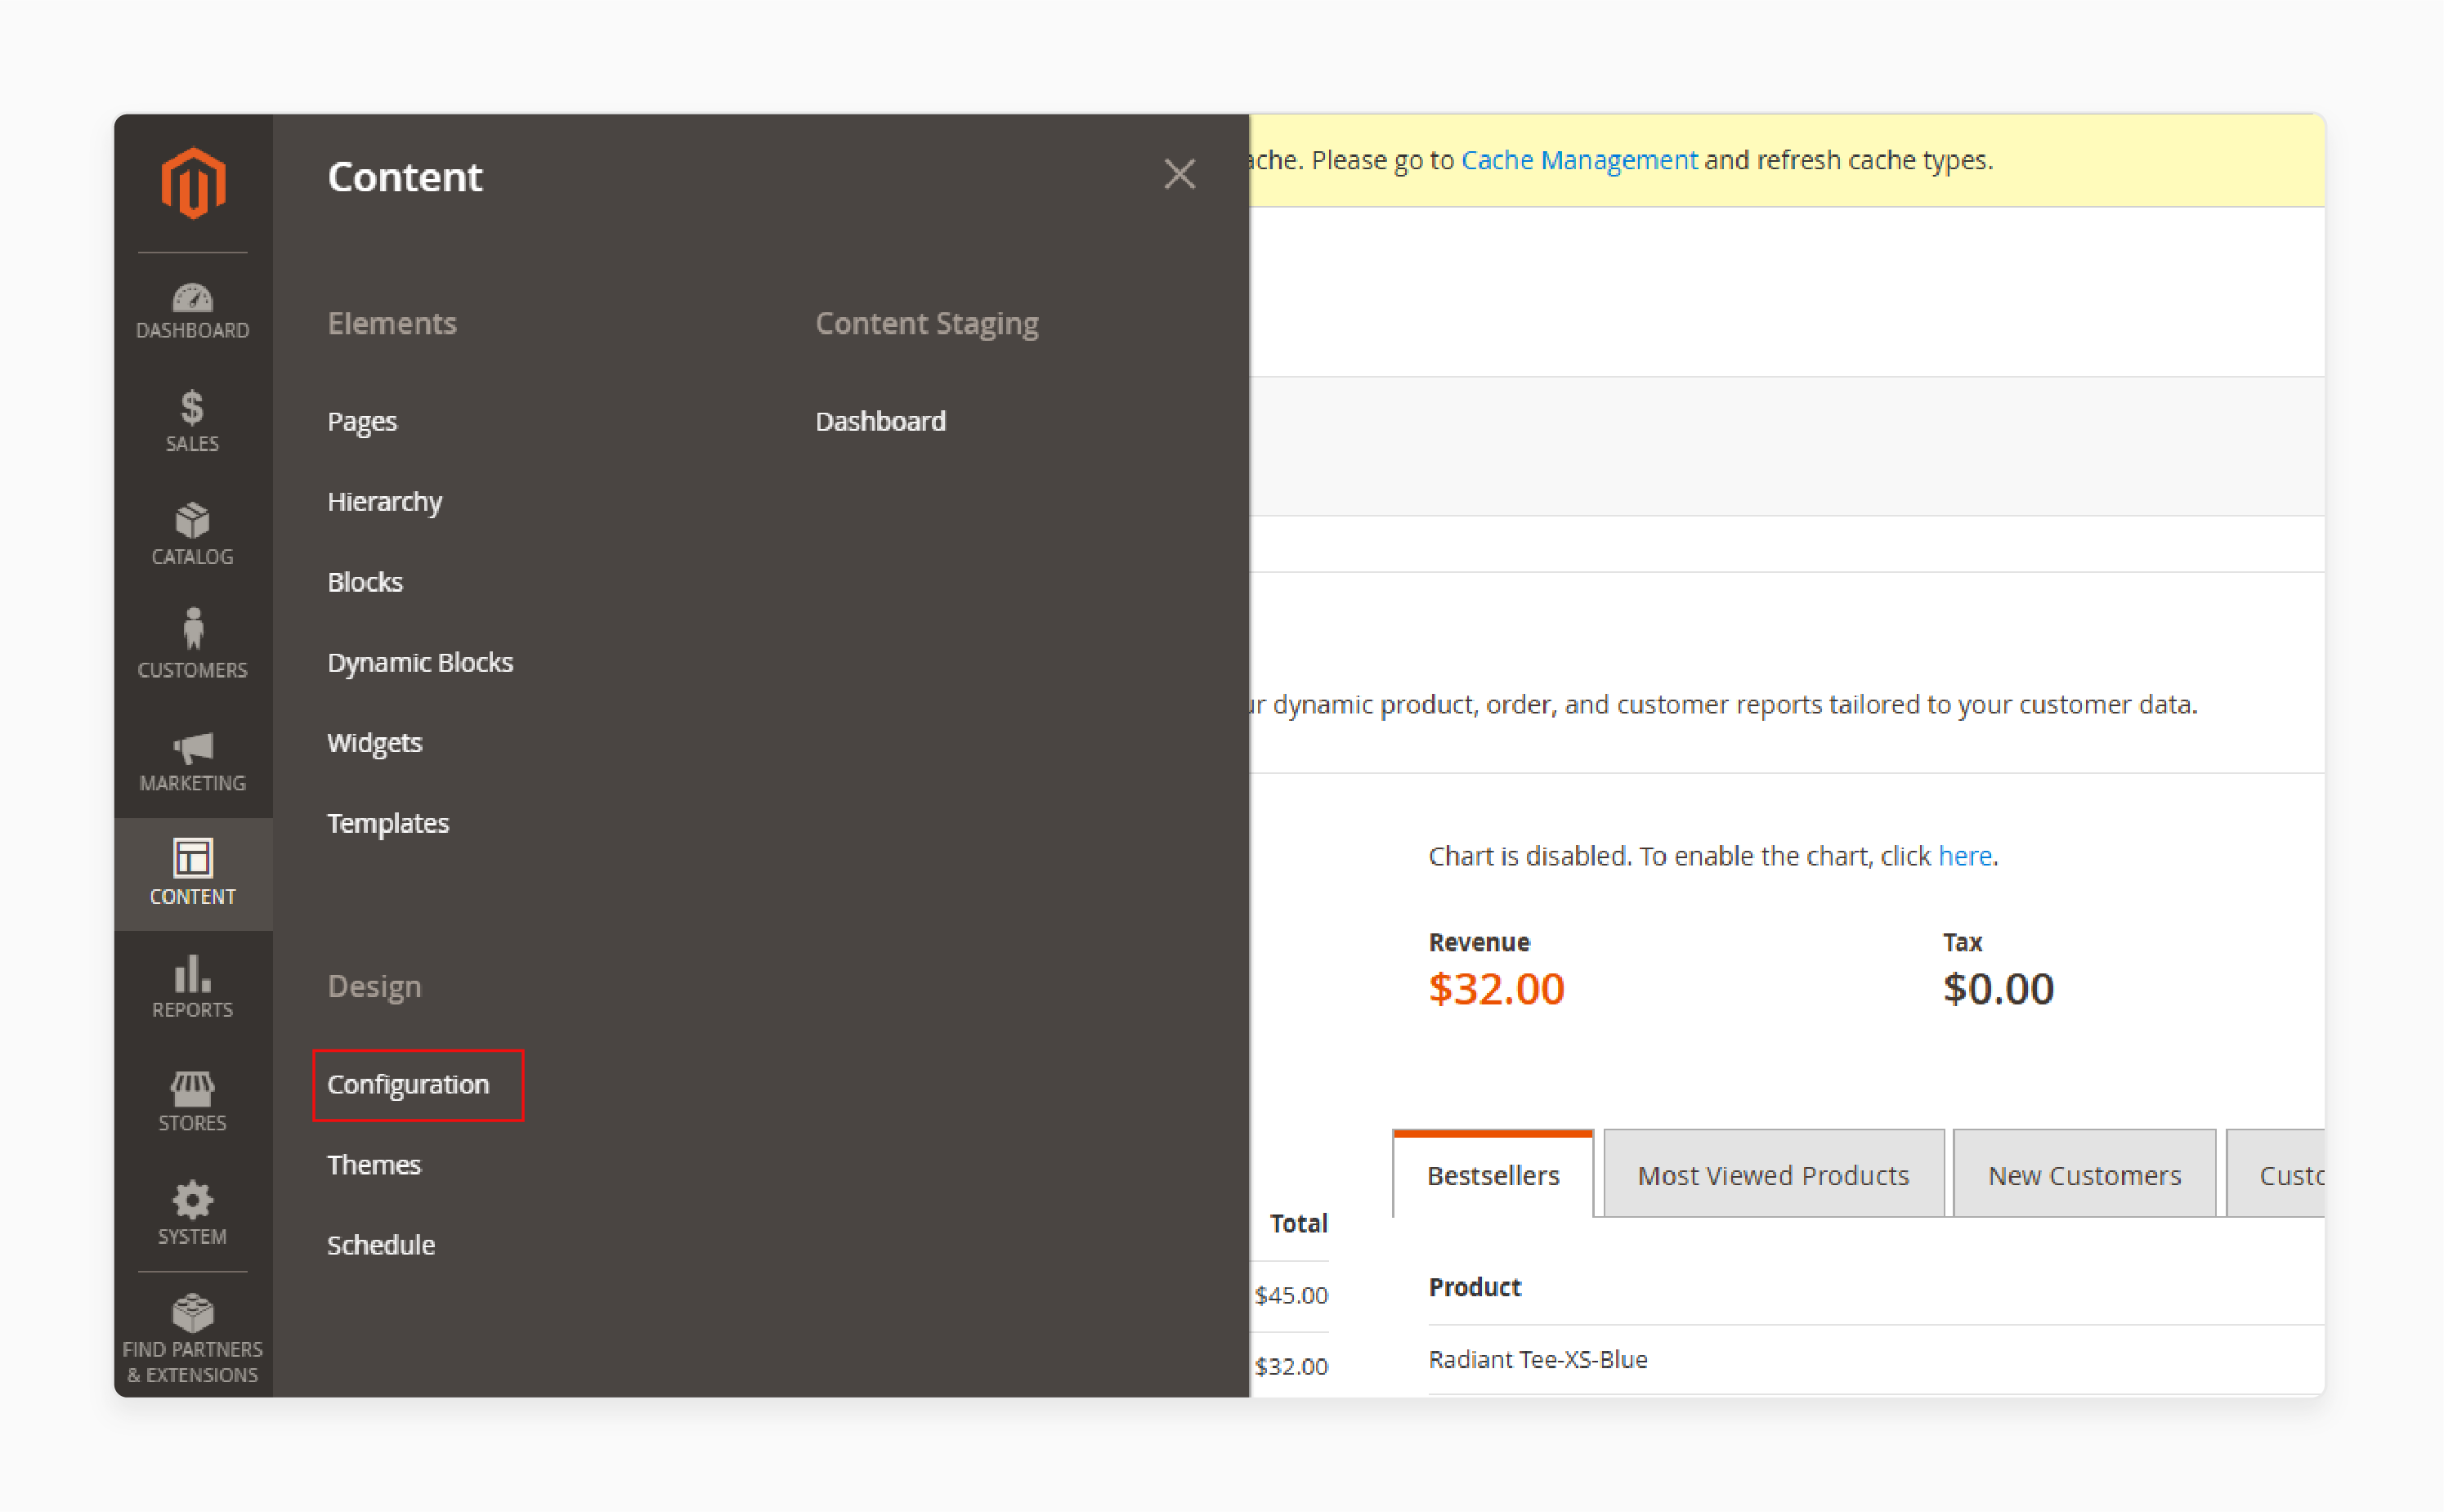Open Dynamic Blocks menu item
Viewport: 2444px width, 1512px height.
pyautogui.click(x=420, y=662)
